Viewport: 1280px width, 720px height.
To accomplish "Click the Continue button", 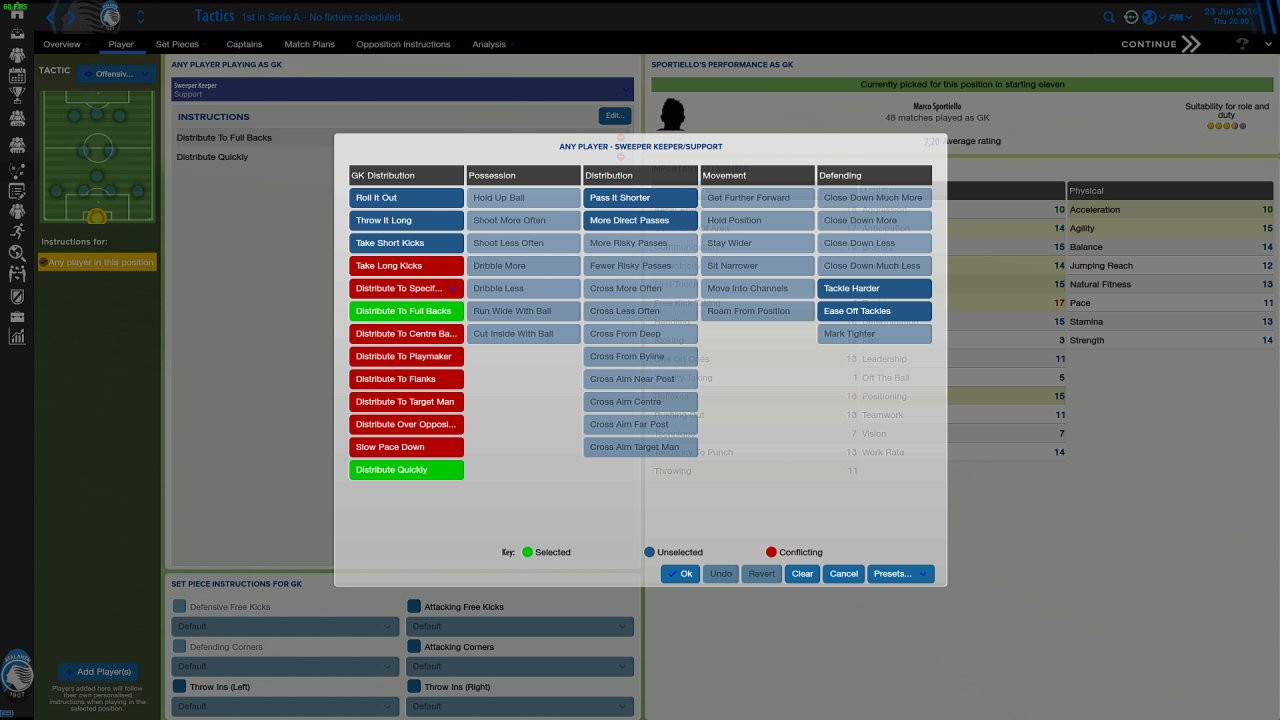I will pos(1160,44).
